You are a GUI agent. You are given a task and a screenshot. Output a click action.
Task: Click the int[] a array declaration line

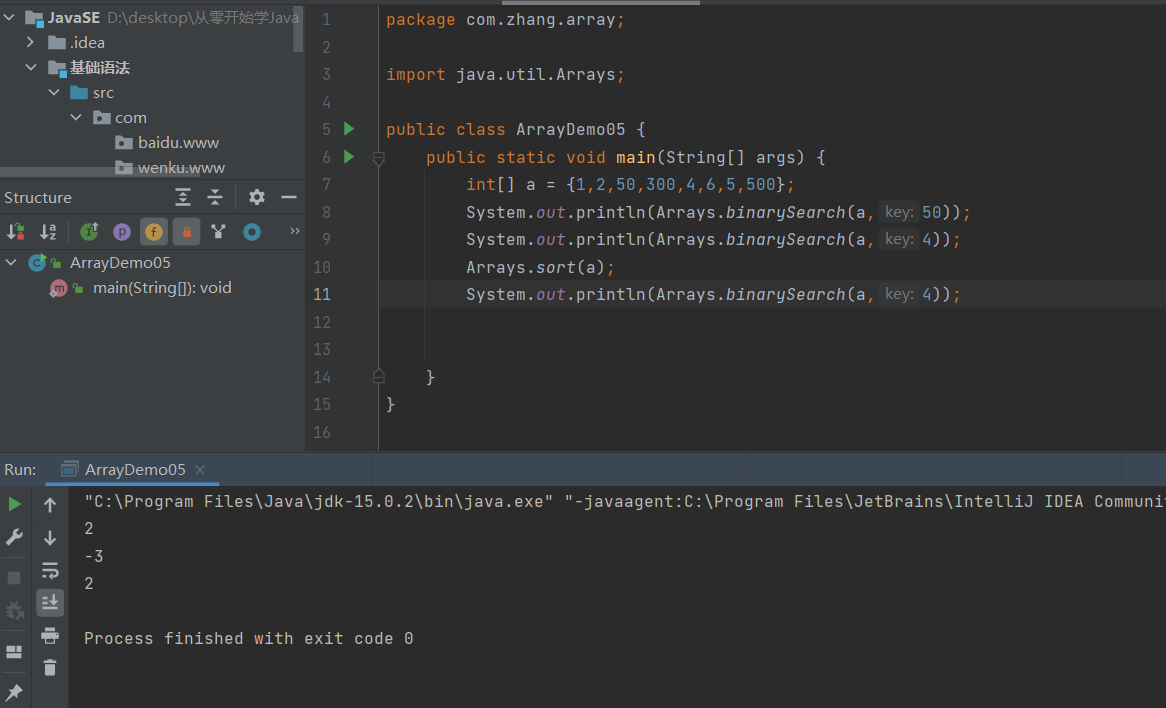(631, 184)
